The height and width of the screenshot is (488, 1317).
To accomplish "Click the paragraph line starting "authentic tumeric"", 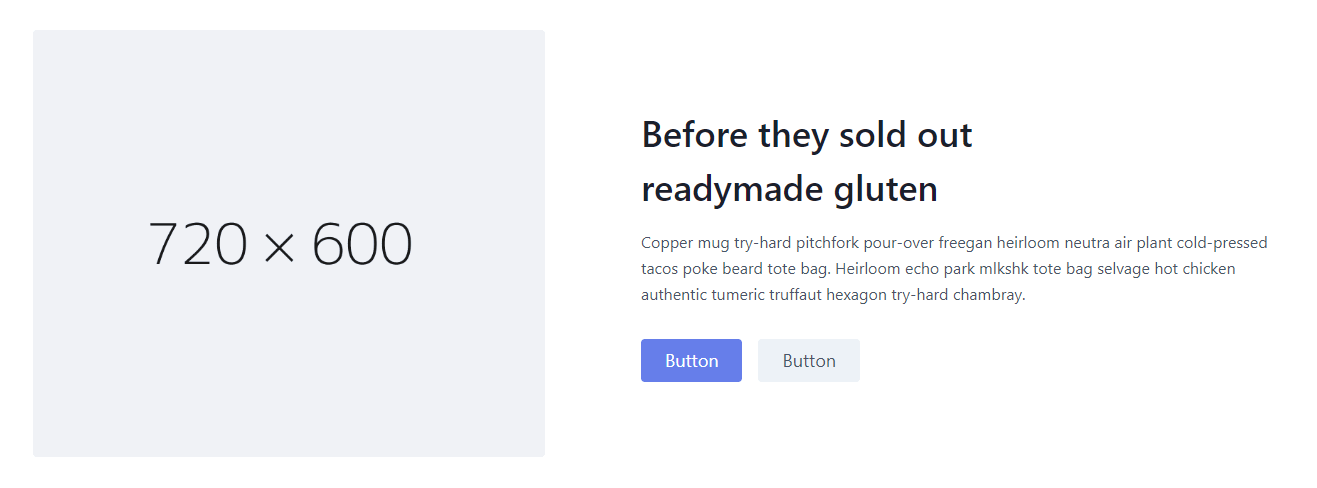I will tap(832, 295).
